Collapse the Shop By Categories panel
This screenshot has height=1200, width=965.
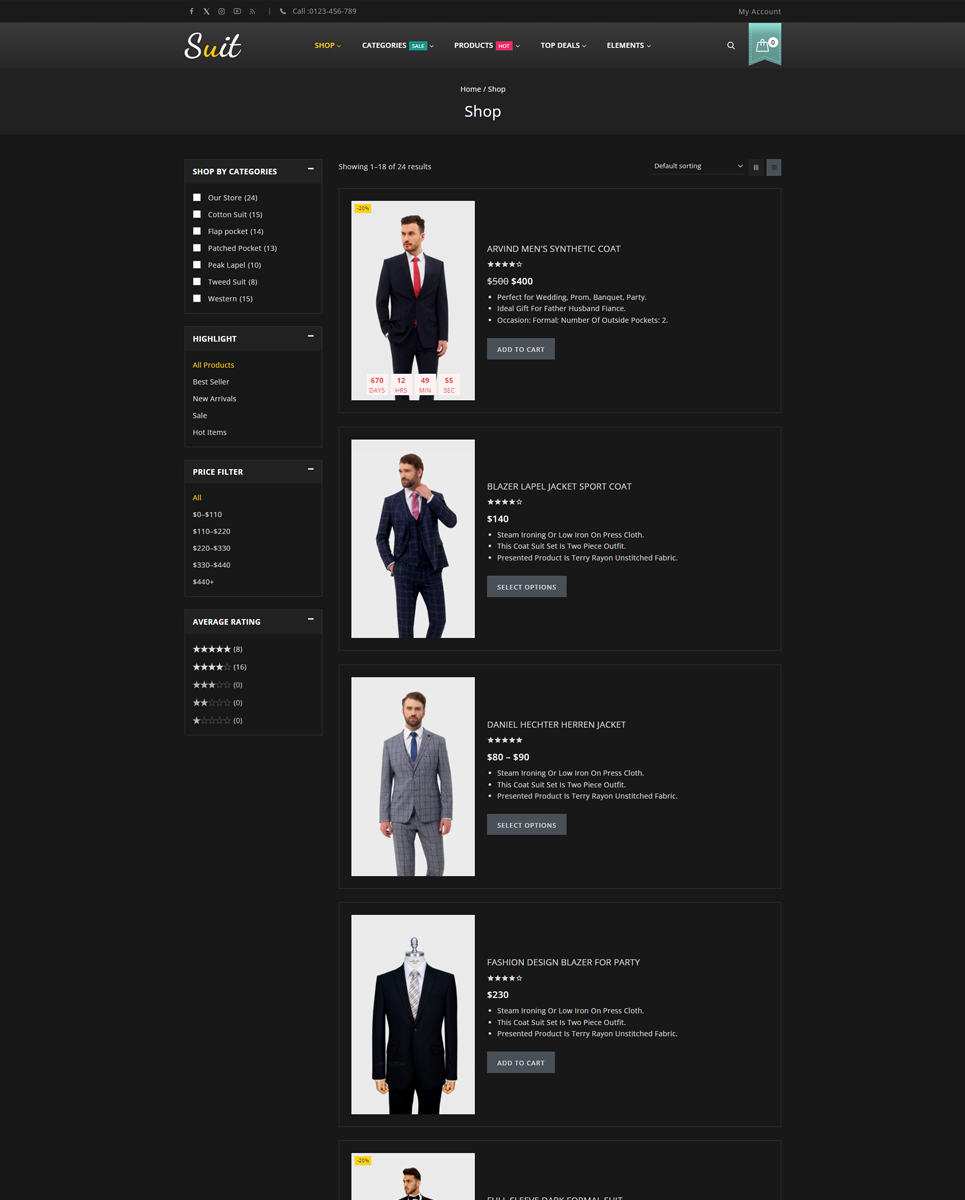coord(310,170)
